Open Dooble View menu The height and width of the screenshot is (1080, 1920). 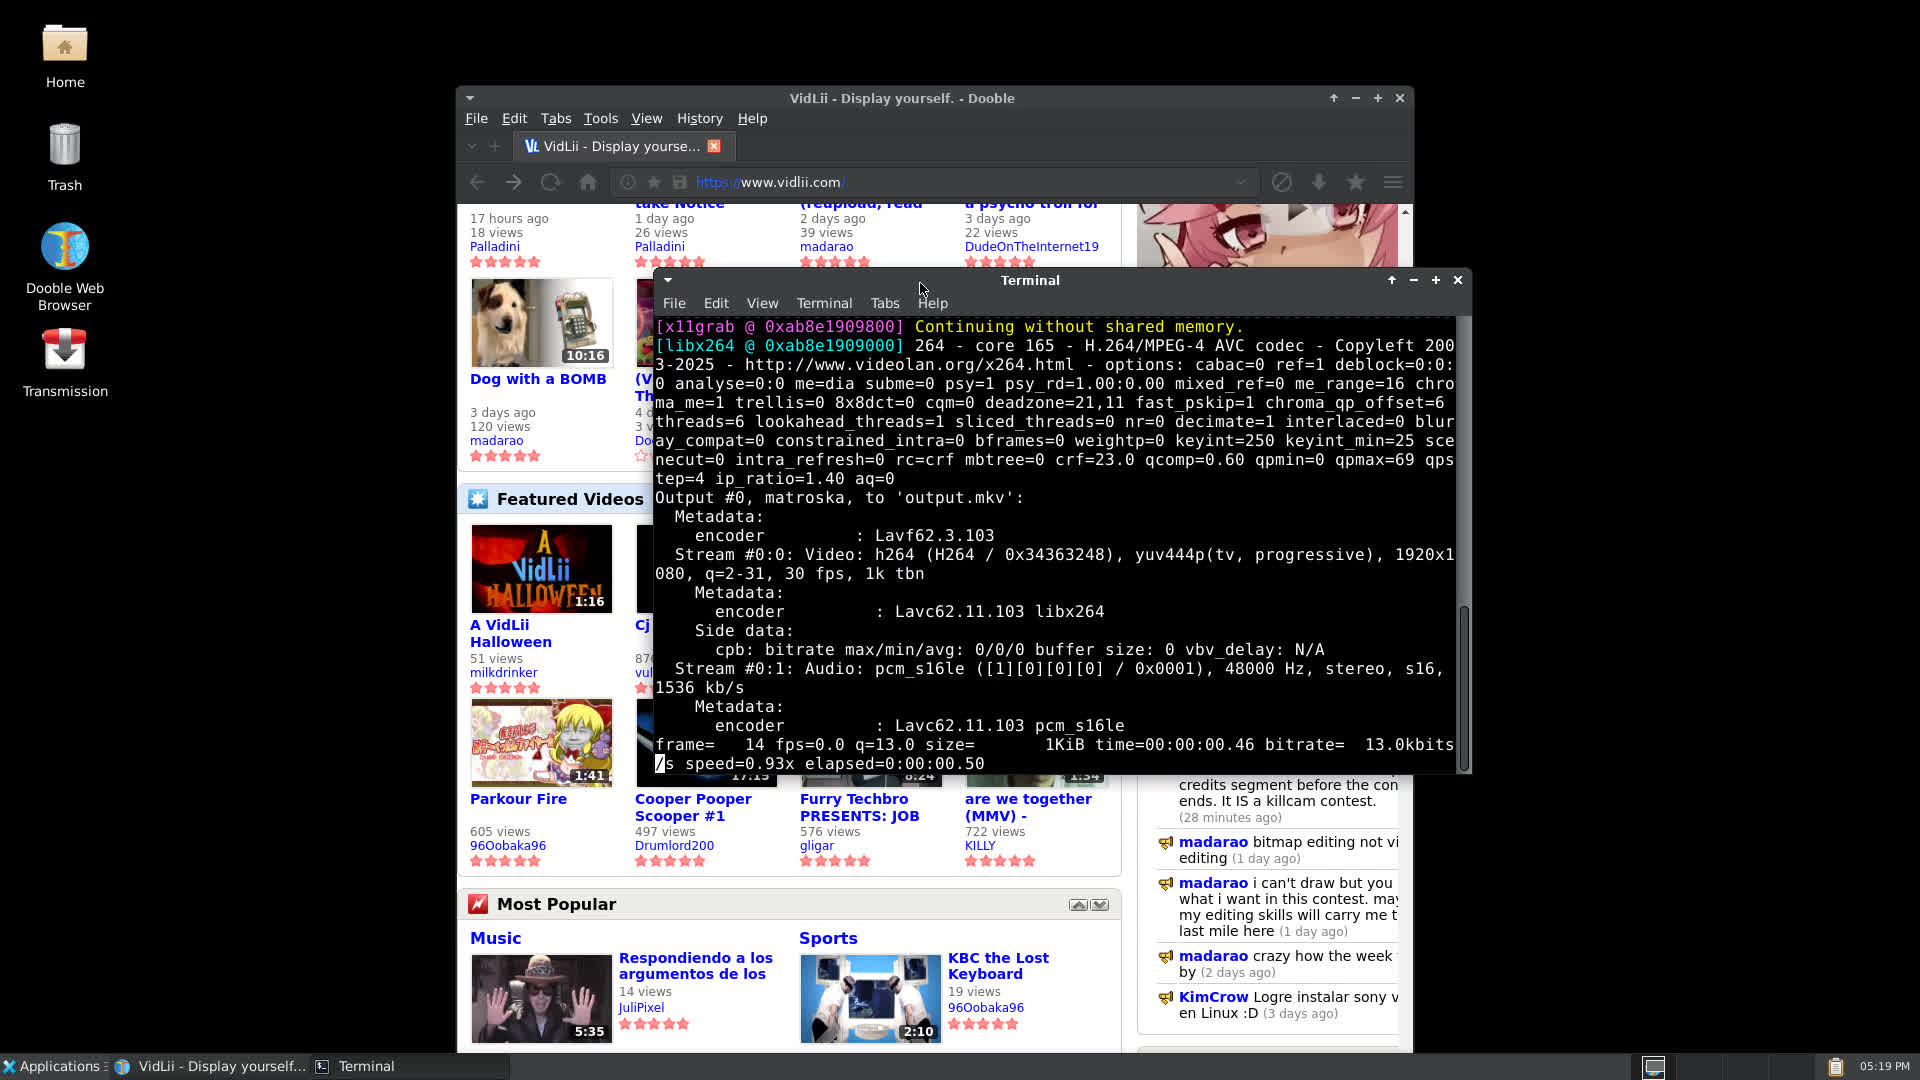point(647,118)
